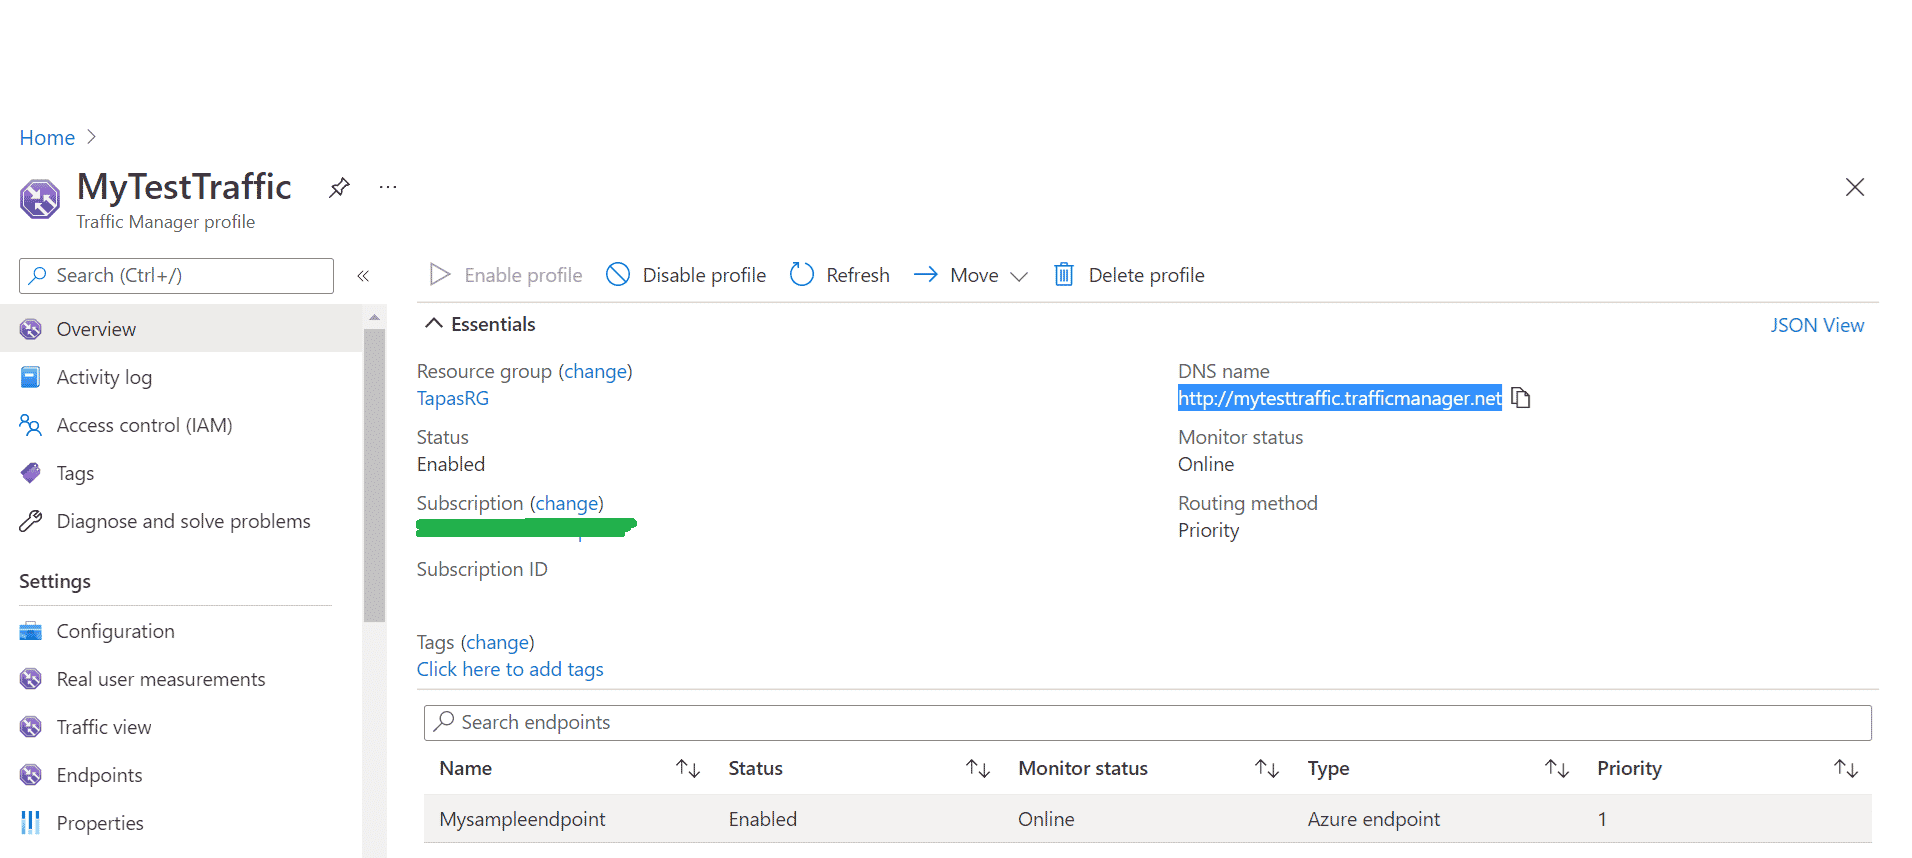Click the Real user measurements icon
Image resolution: width=1912 pixels, height=858 pixels.
click(31, 679)
